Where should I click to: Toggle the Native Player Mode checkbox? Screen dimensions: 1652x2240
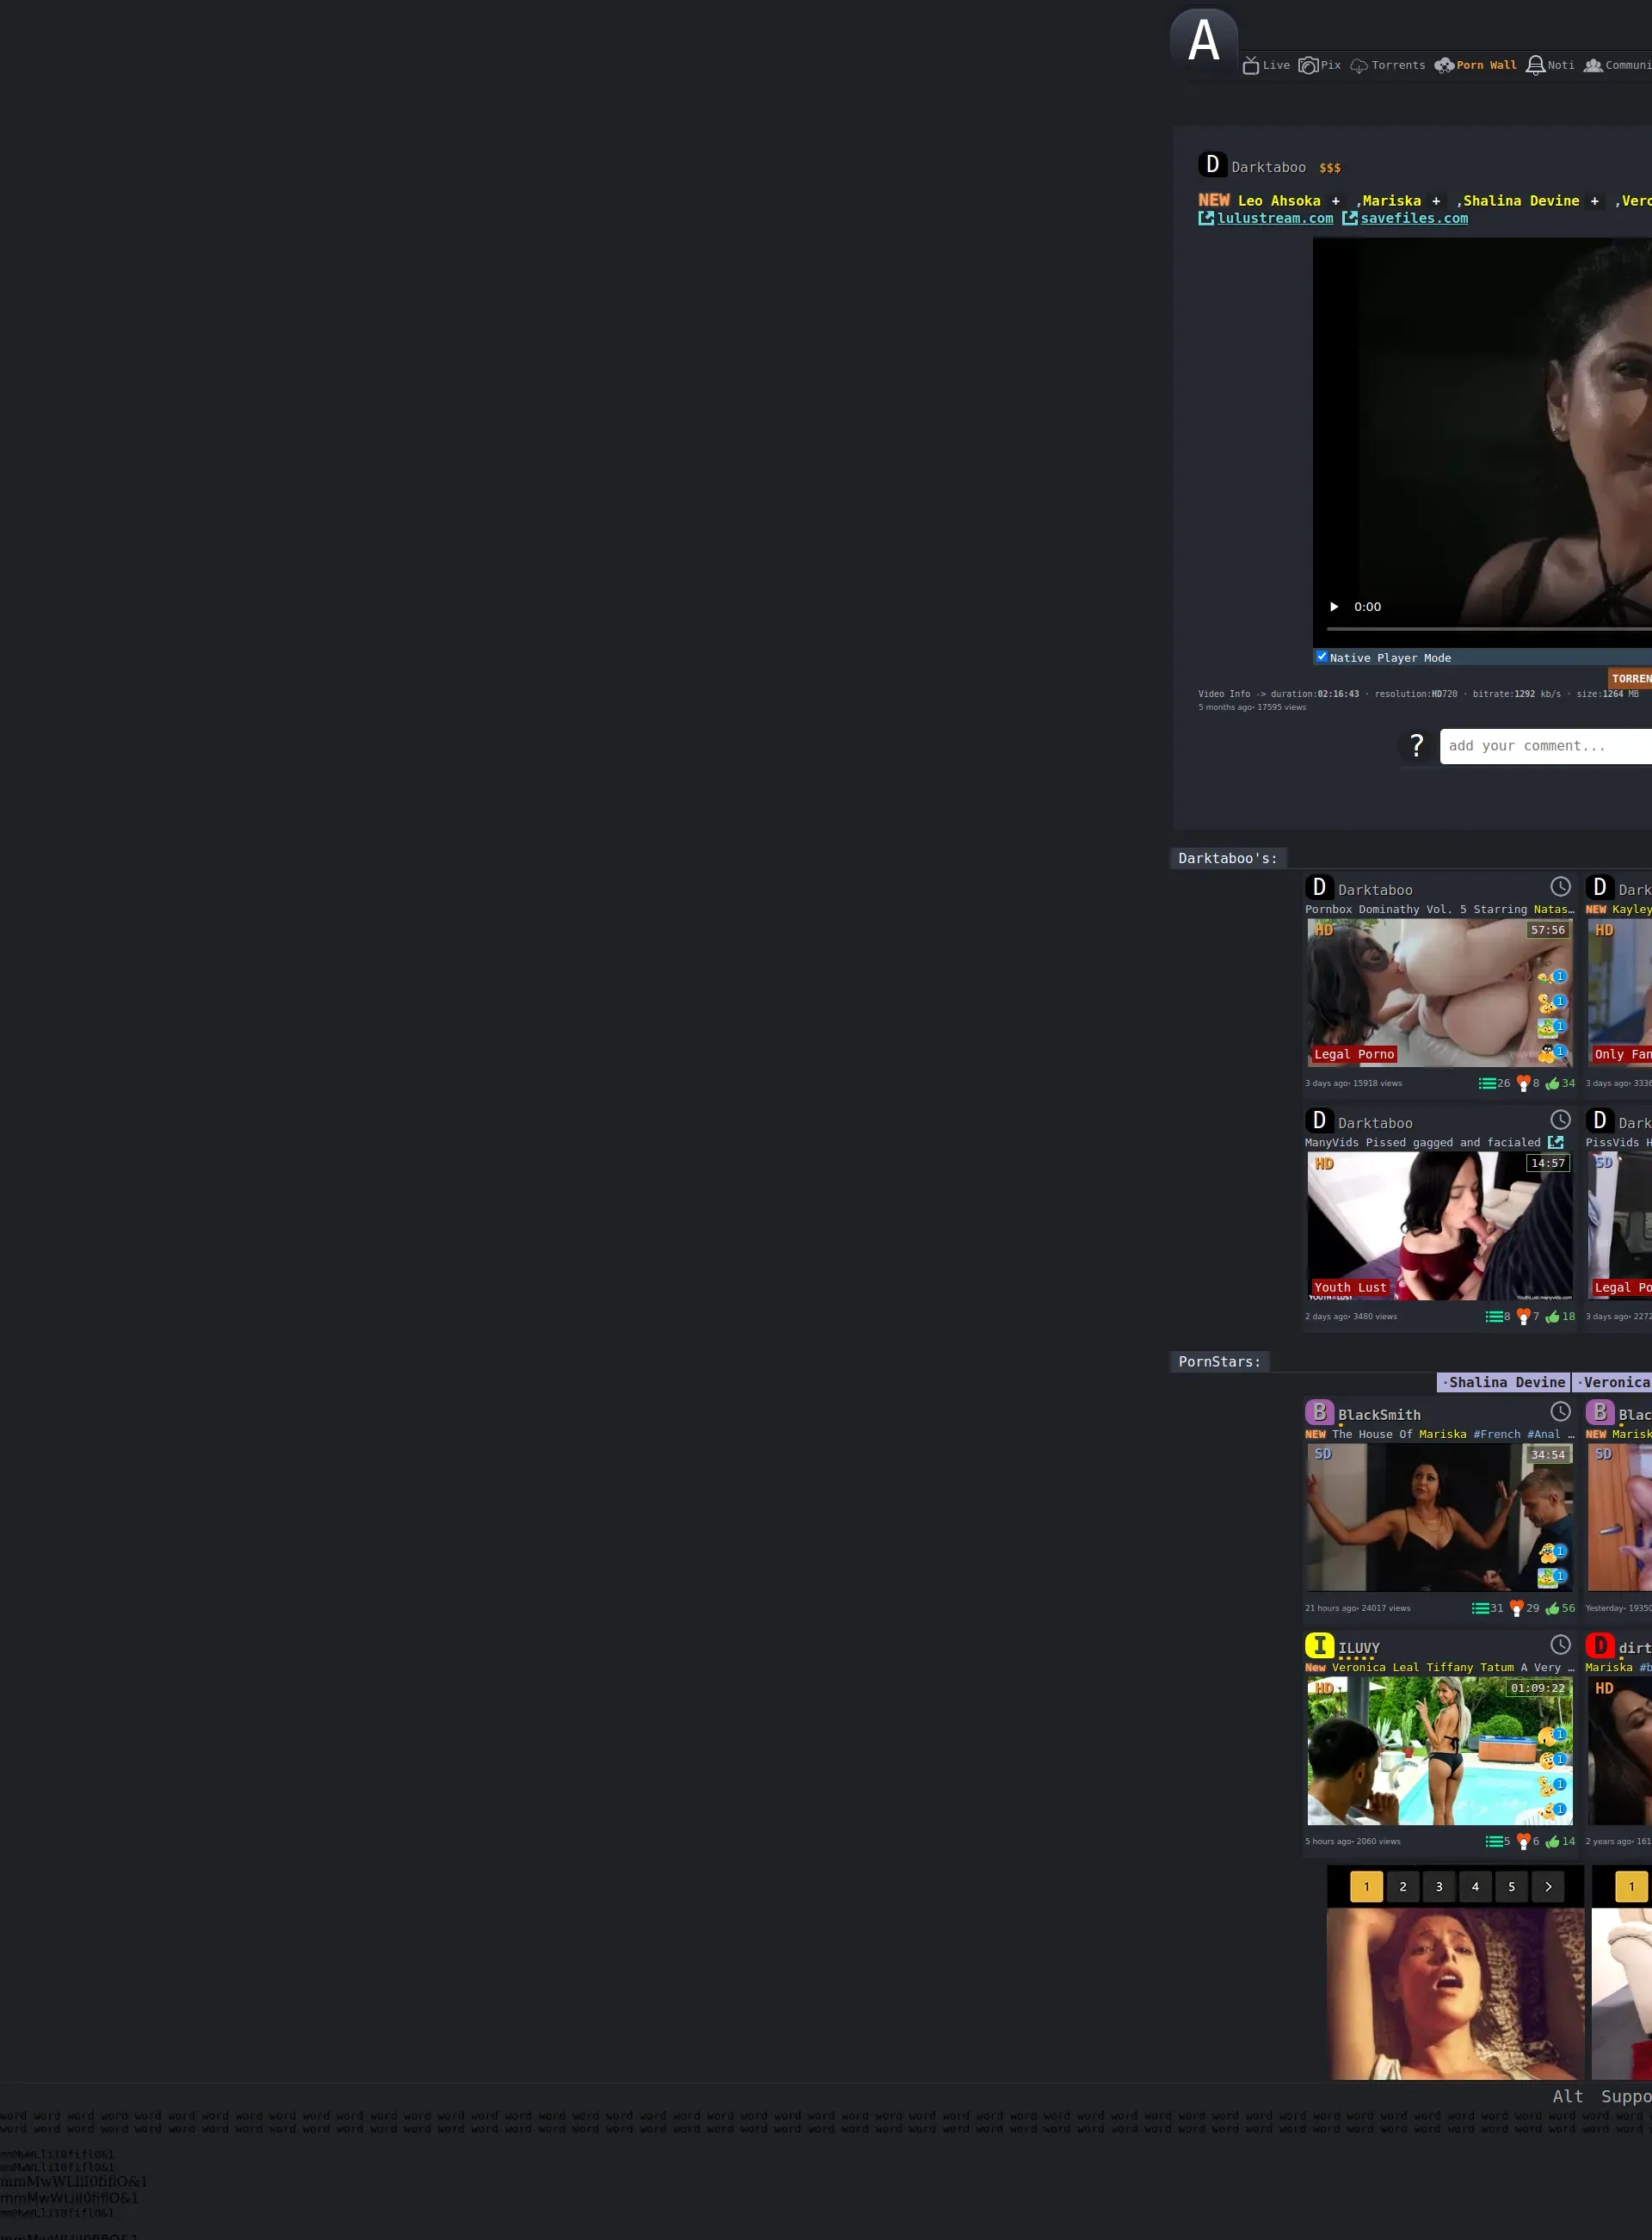(1322, 657)
